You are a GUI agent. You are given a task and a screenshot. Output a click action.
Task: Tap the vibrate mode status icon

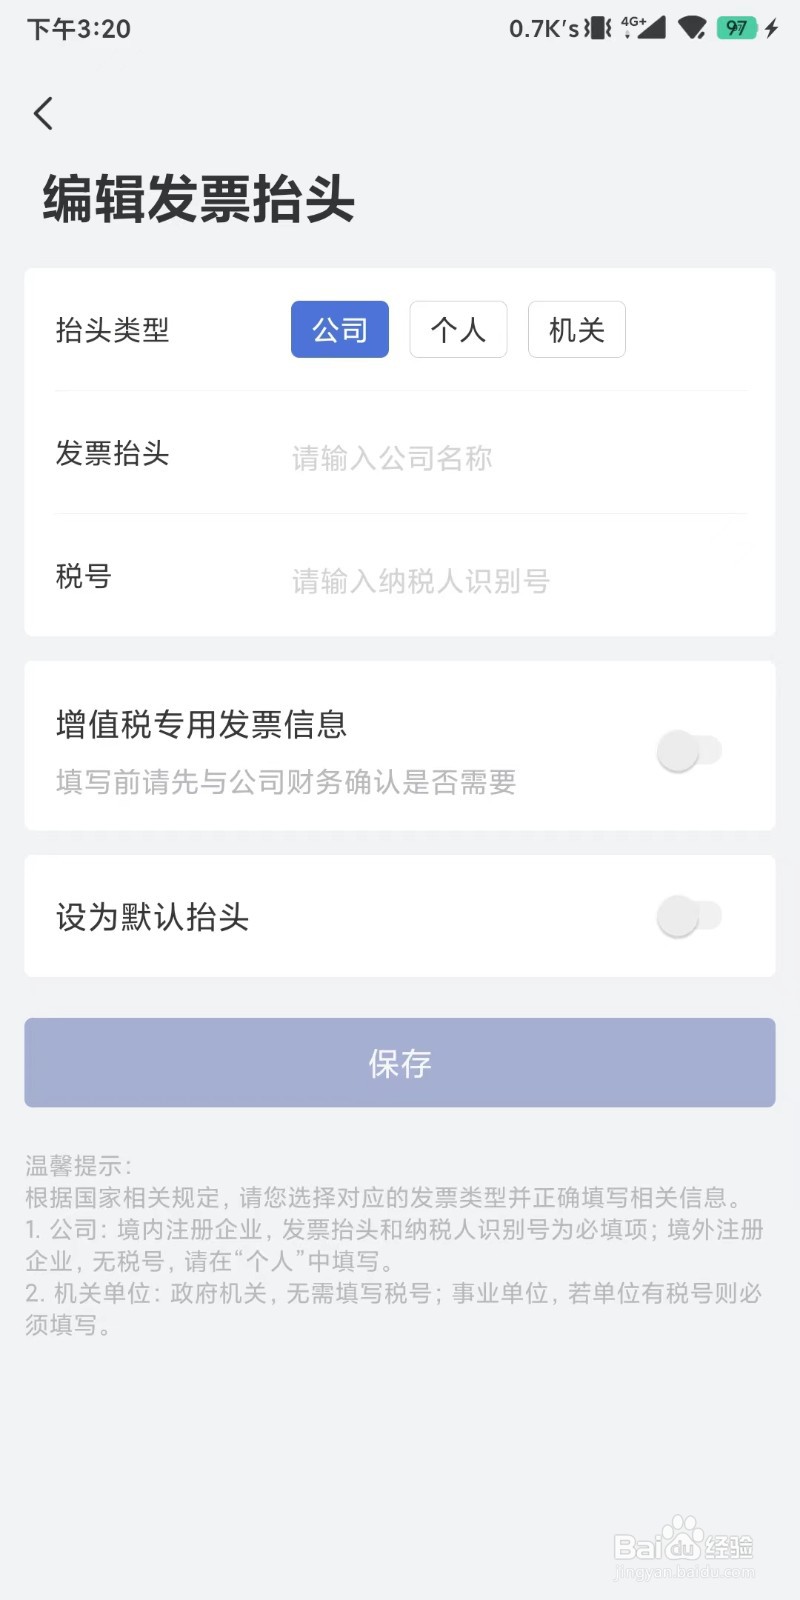598,28
